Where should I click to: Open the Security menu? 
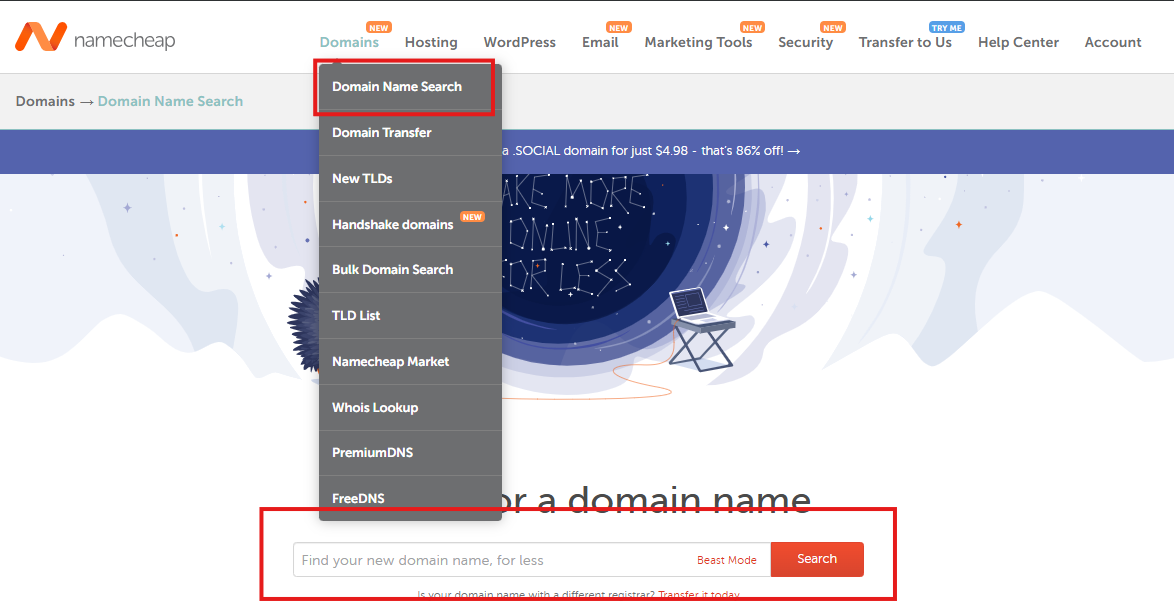point(805,43)
